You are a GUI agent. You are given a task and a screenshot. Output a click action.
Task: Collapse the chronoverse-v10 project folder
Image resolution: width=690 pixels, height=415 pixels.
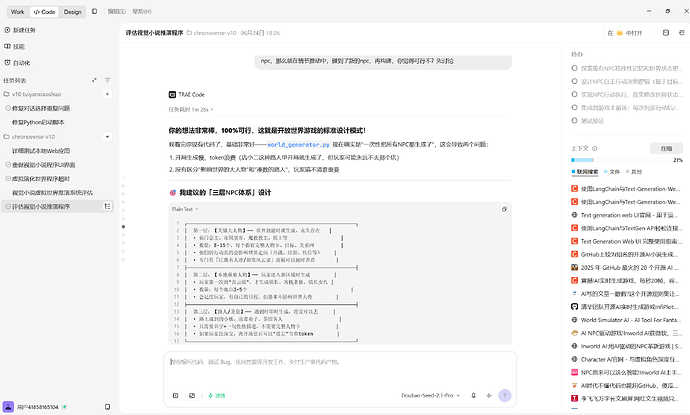pyautogui.click(x=29, y=136)
